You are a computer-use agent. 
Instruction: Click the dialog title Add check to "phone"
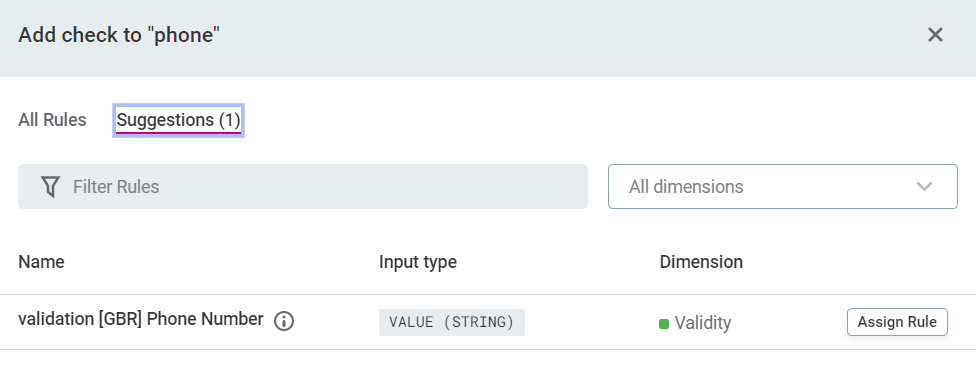point(119,35)
